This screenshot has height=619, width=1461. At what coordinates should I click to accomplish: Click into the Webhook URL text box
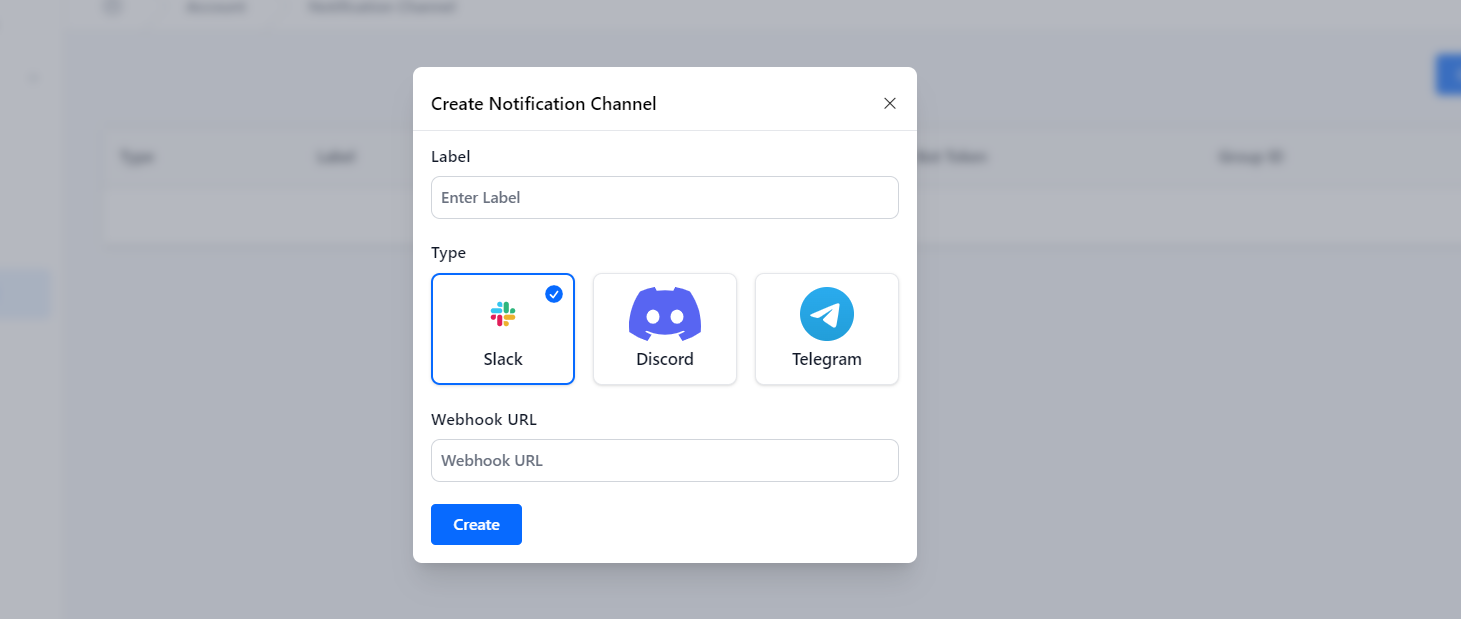tap(665, 461)
